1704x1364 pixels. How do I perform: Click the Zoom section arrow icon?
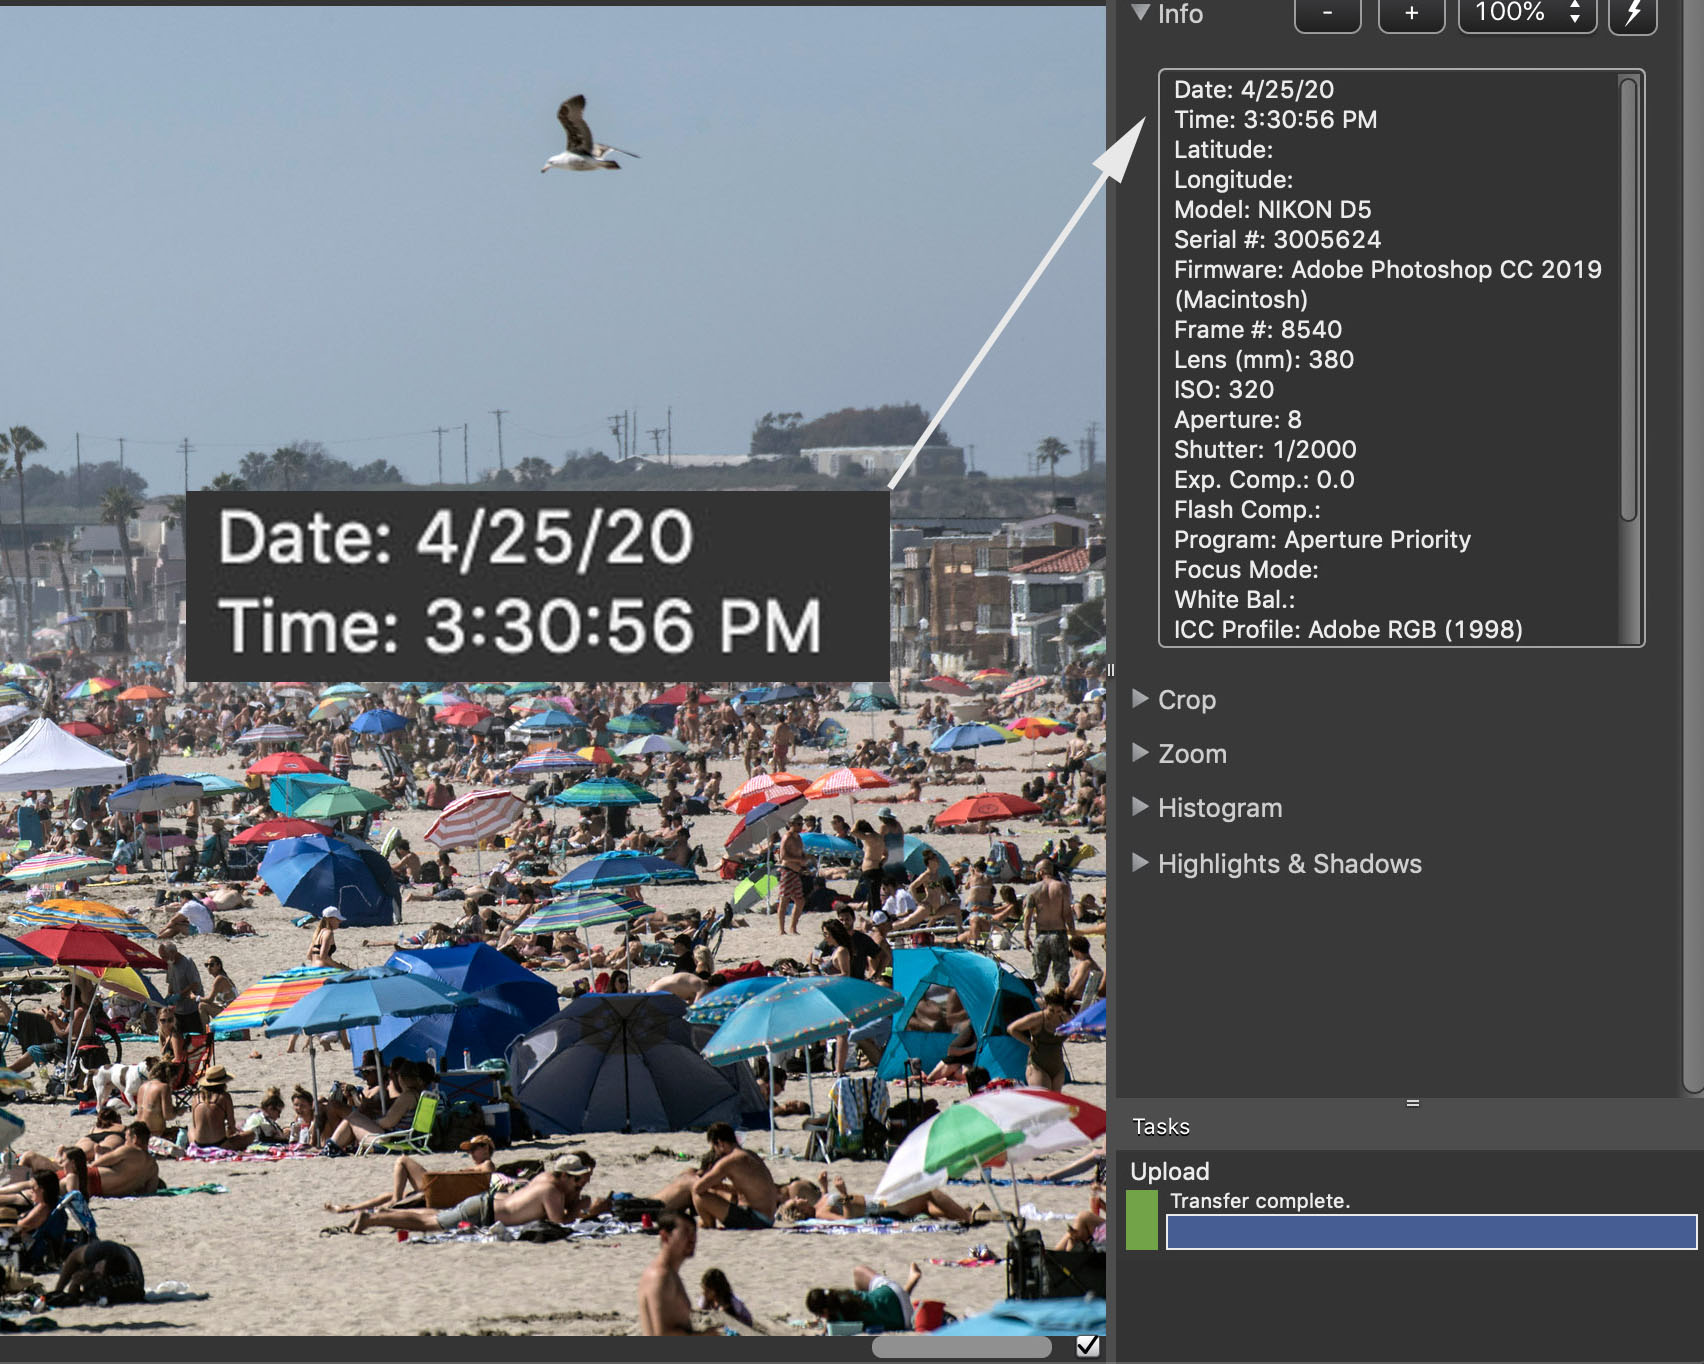click(1141, 754)
